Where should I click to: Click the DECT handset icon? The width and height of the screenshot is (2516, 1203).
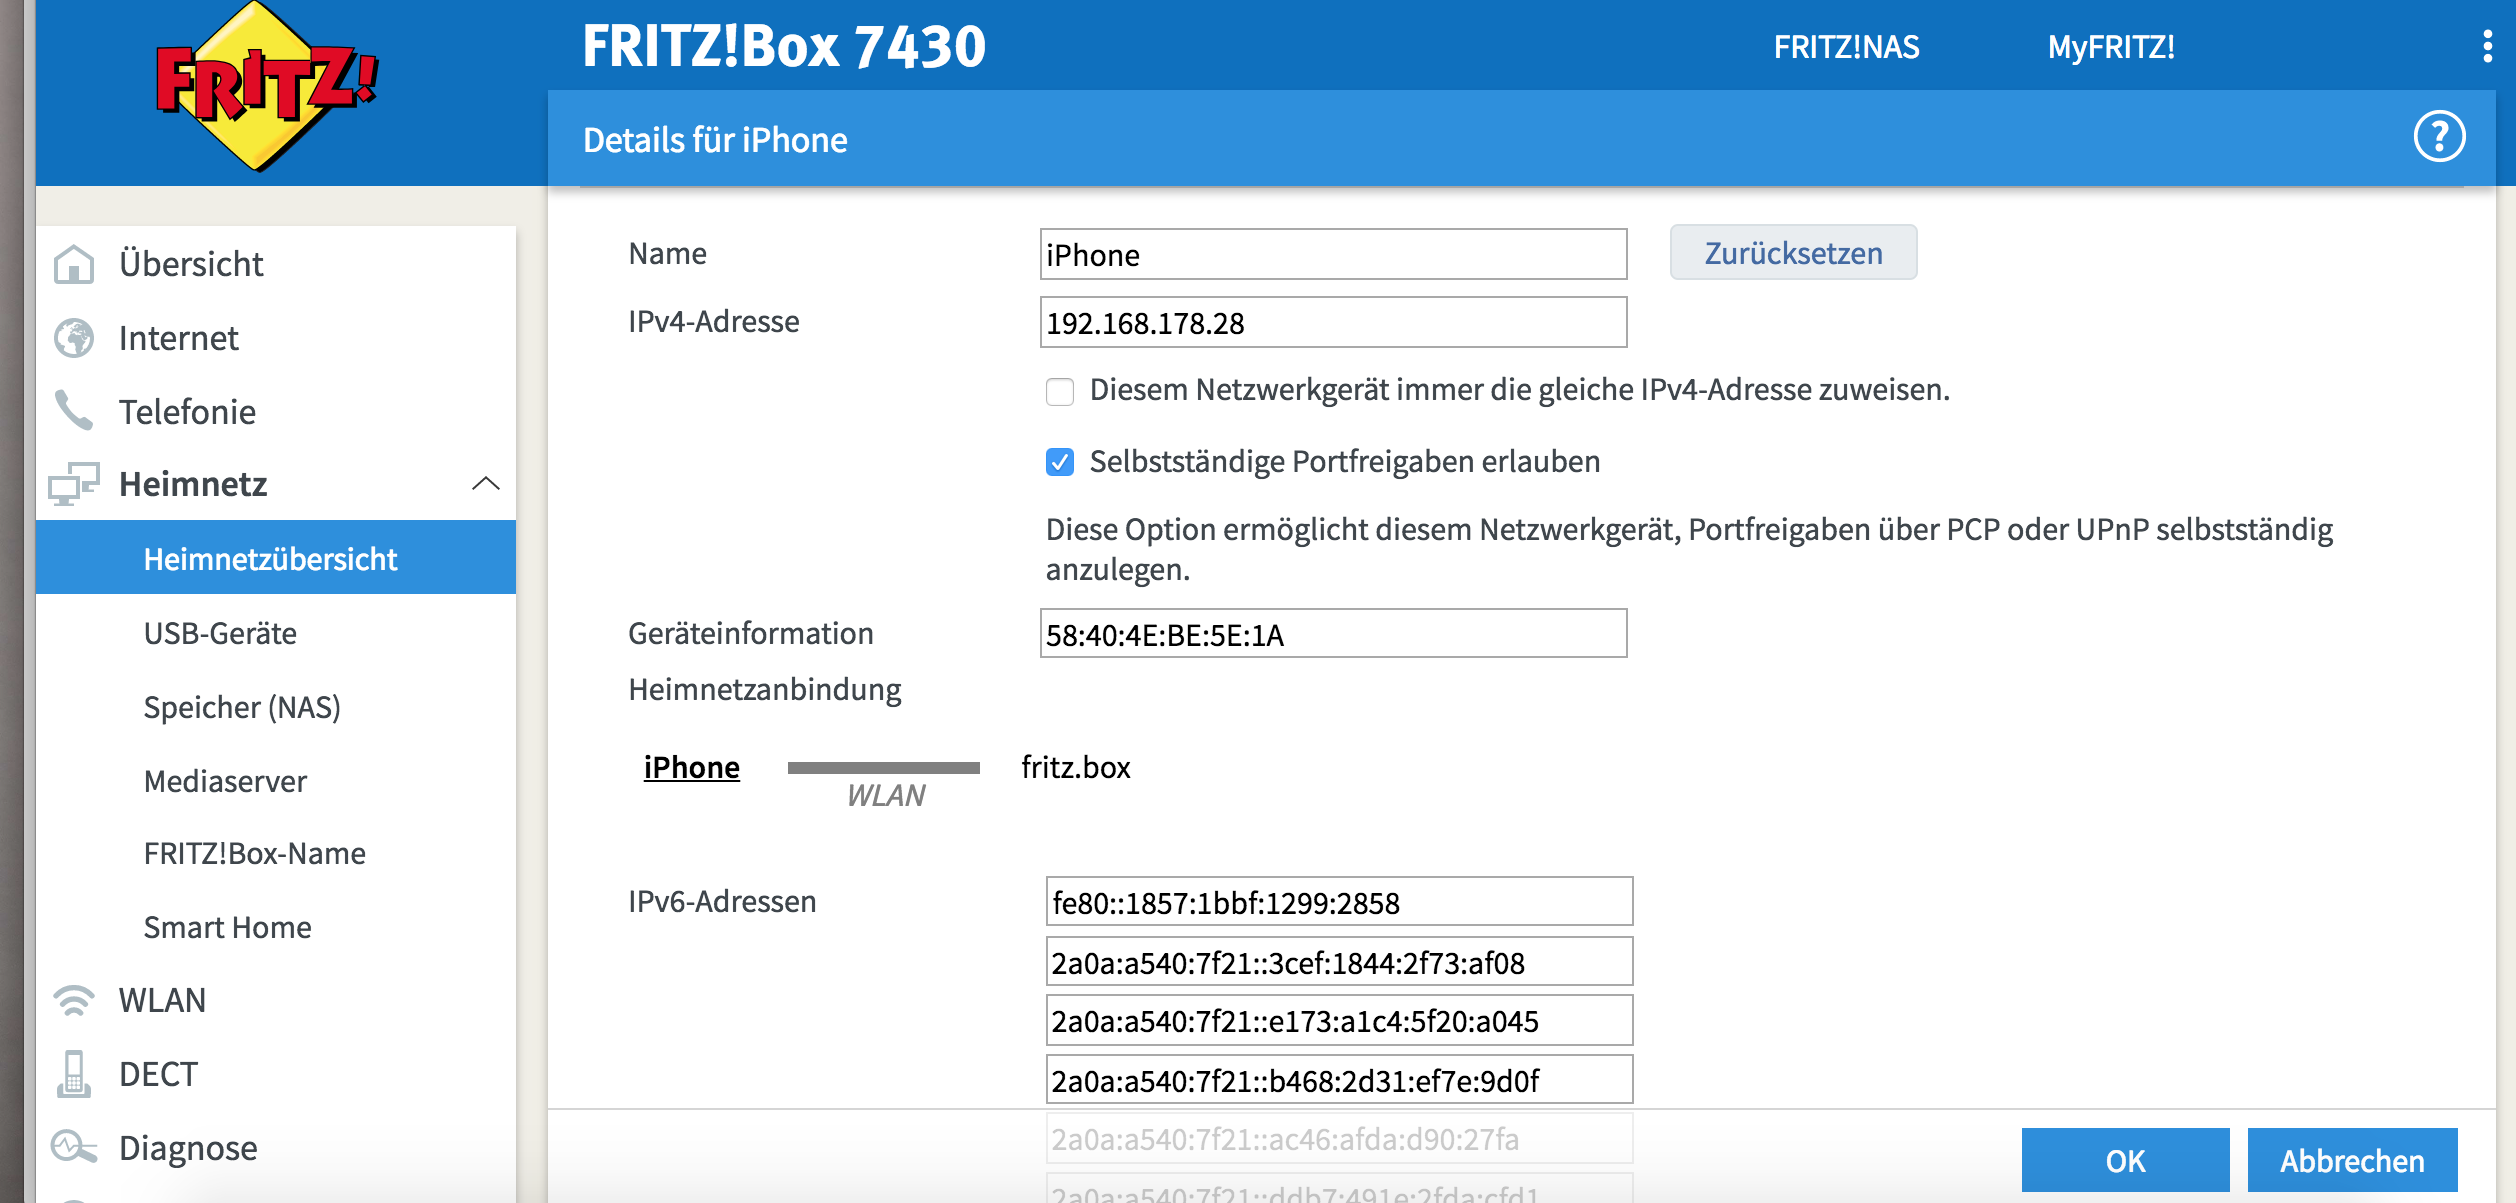point(74,1074)
